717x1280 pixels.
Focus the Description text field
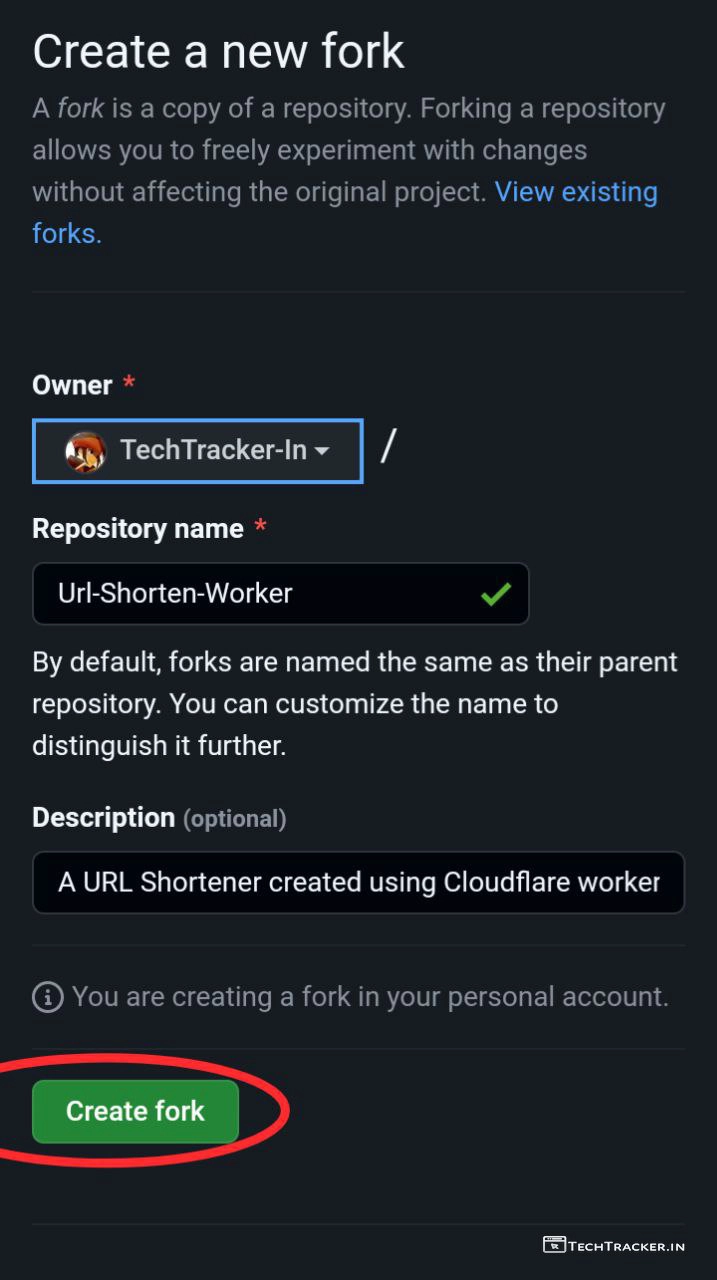pos(358,882)
